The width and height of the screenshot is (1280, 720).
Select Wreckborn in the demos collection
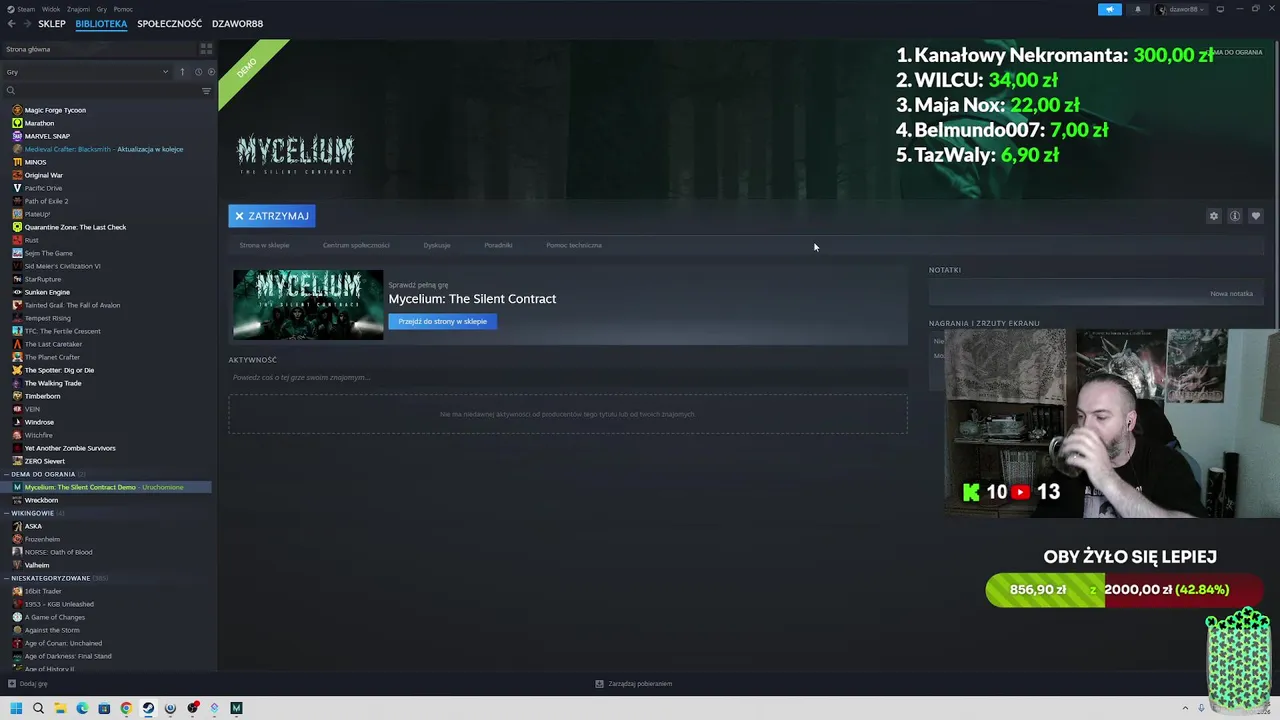point(41,500)
